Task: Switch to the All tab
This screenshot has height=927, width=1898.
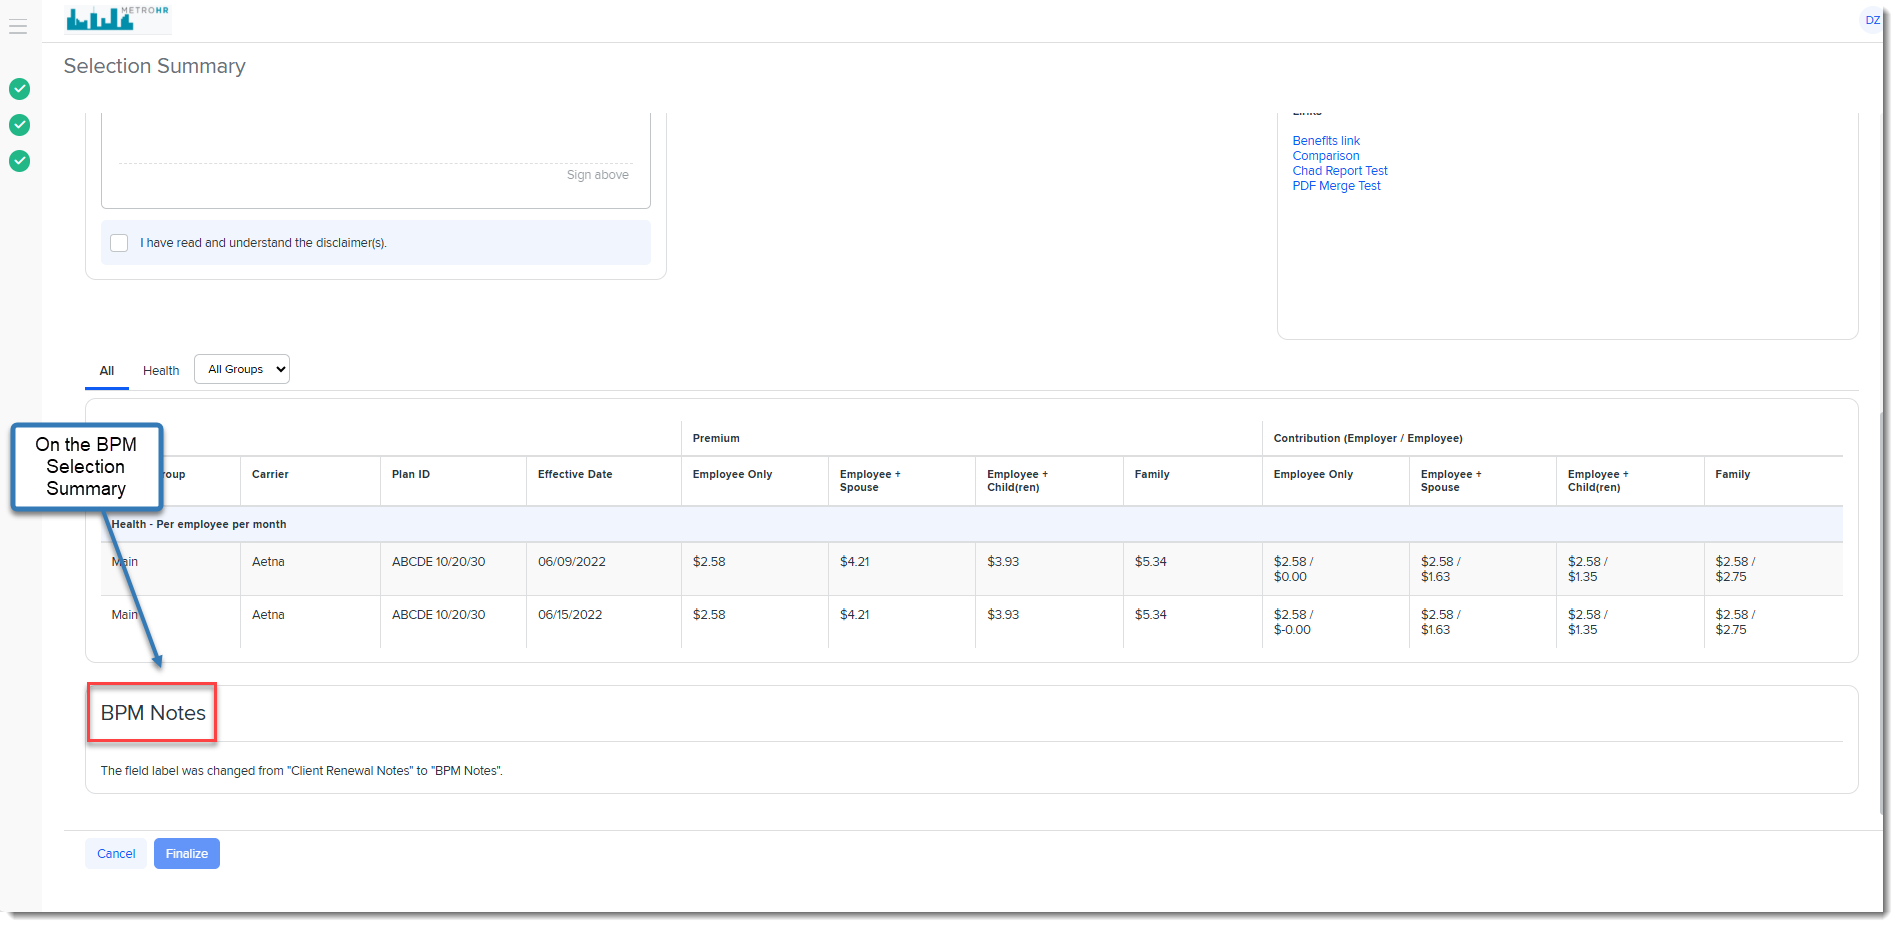Action: 106,371
